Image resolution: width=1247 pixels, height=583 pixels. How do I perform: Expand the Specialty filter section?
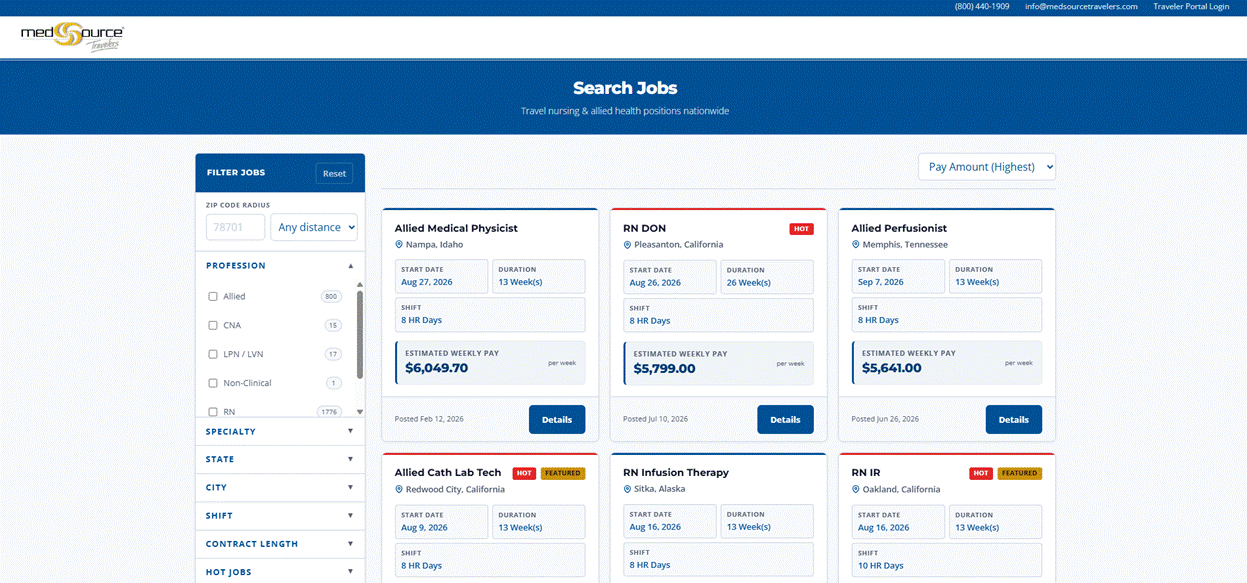click(280, 432)
